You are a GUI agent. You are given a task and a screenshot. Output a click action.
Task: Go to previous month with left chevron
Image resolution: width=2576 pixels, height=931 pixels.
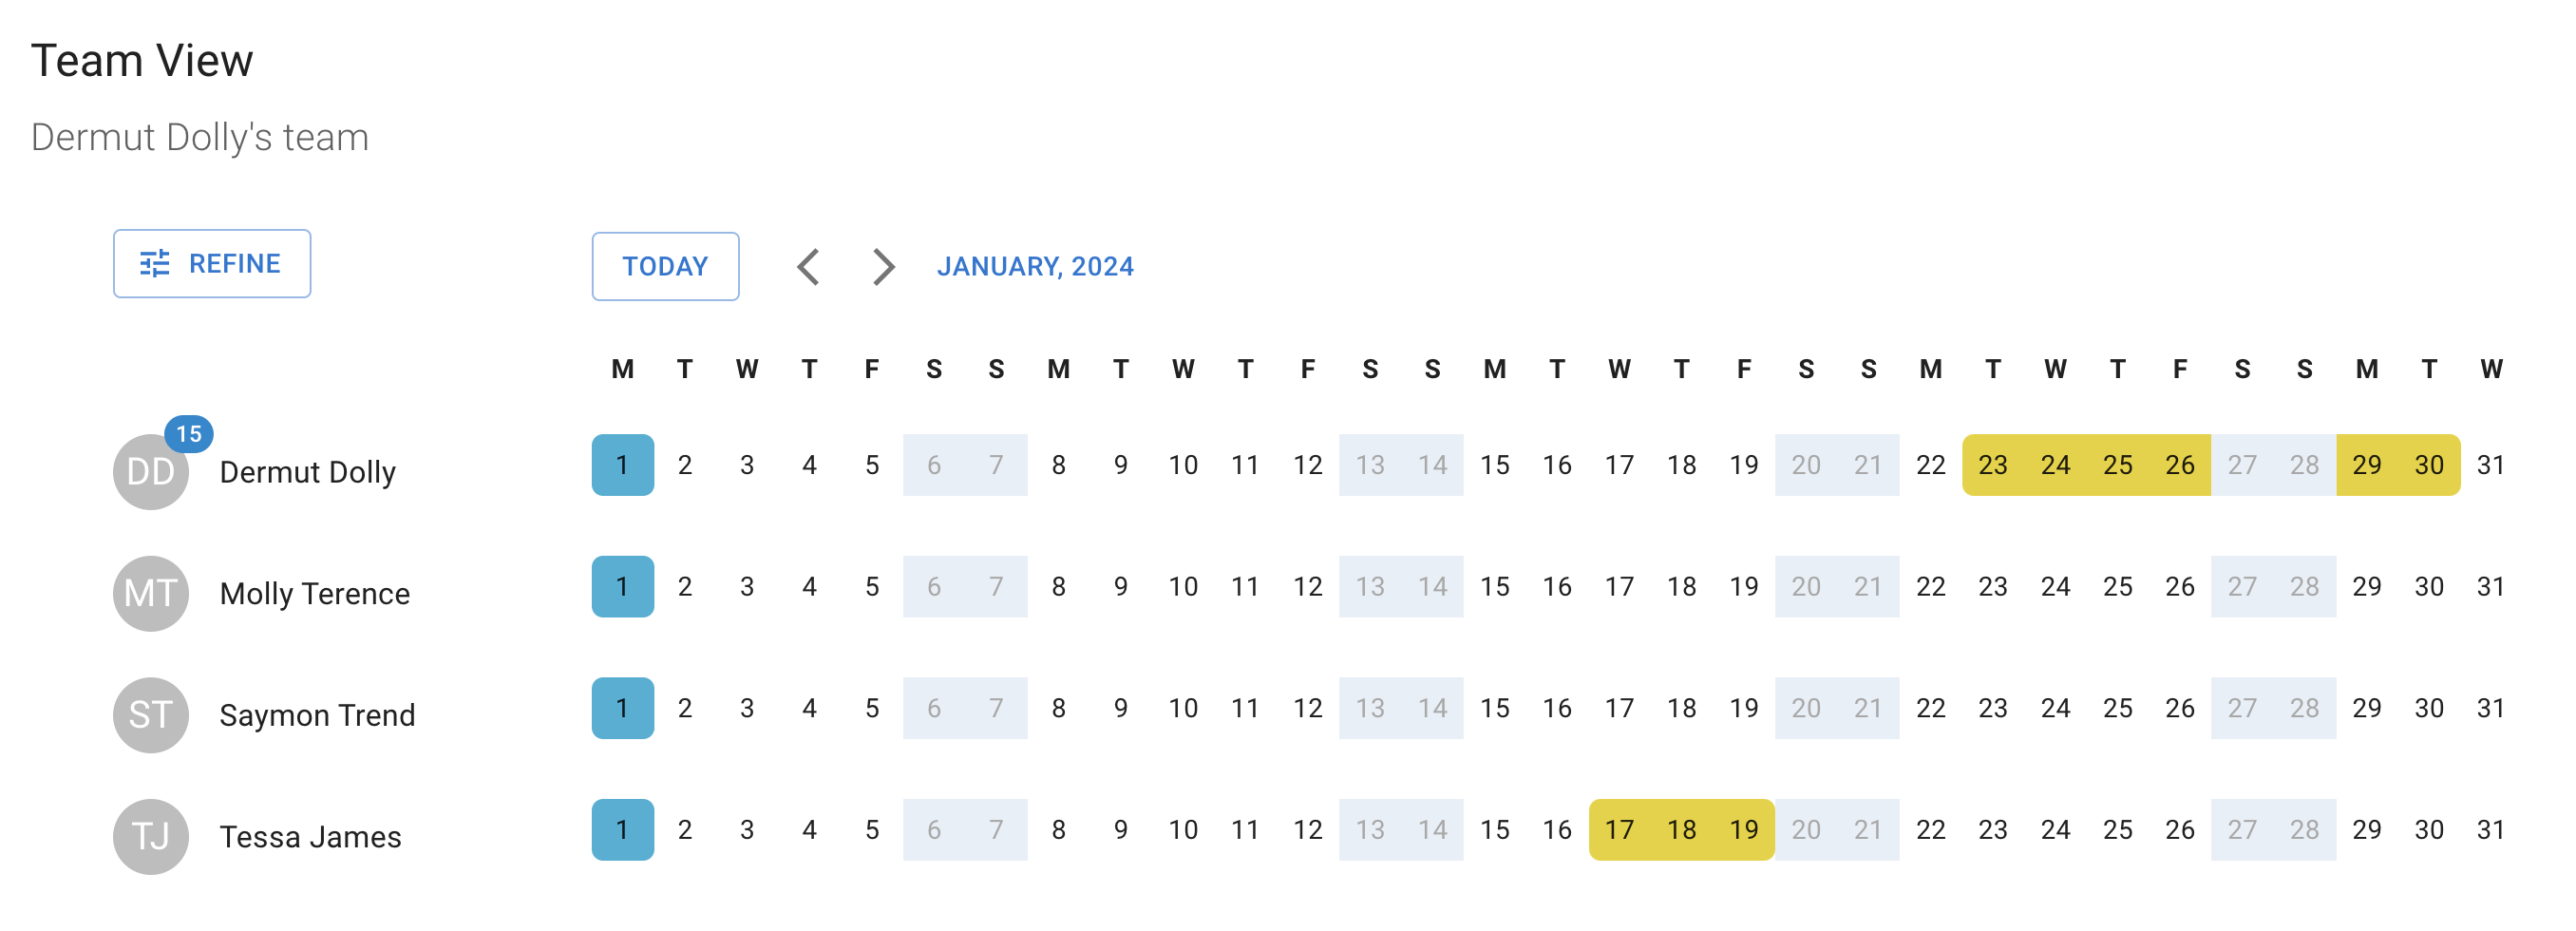pos(808,267)
